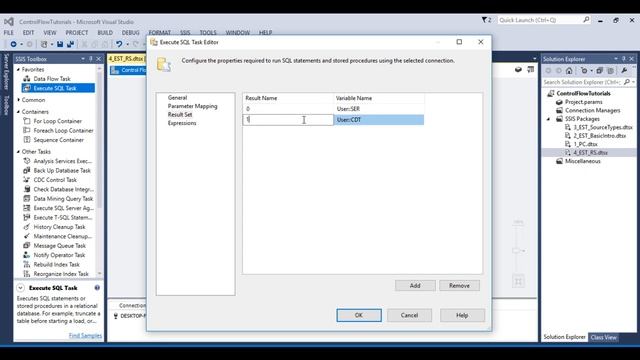Click the History Cleanup Task icon
This screenshot has height=360, width=640.
point(27,227)
